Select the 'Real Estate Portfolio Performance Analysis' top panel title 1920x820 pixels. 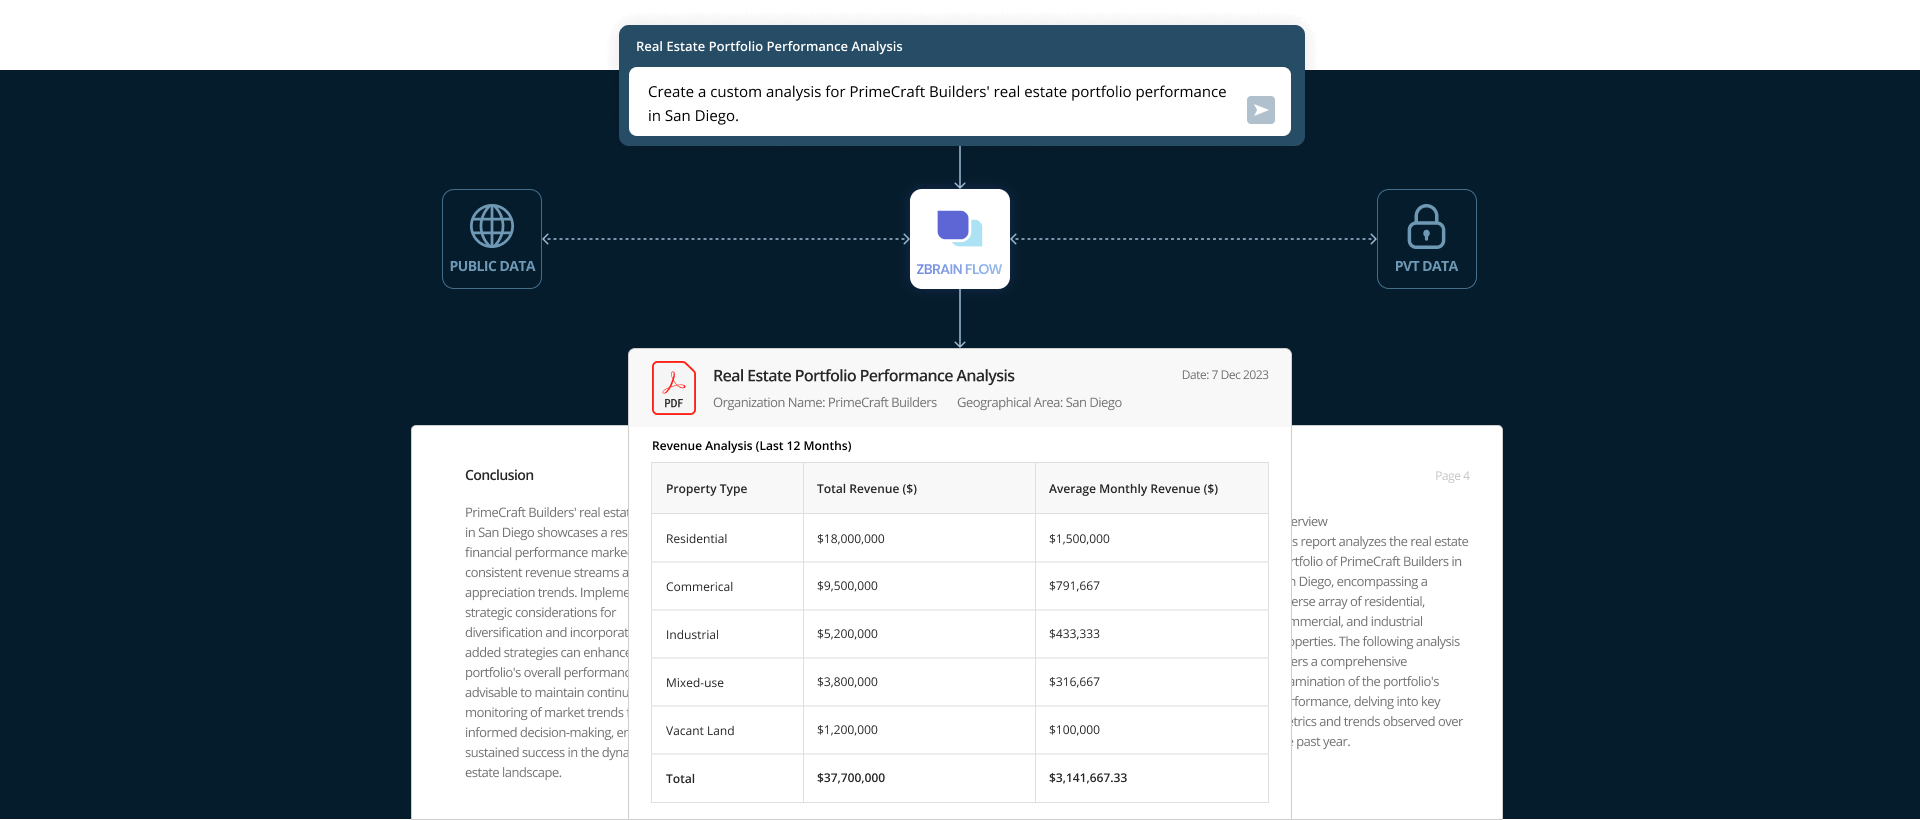(769, 47)
